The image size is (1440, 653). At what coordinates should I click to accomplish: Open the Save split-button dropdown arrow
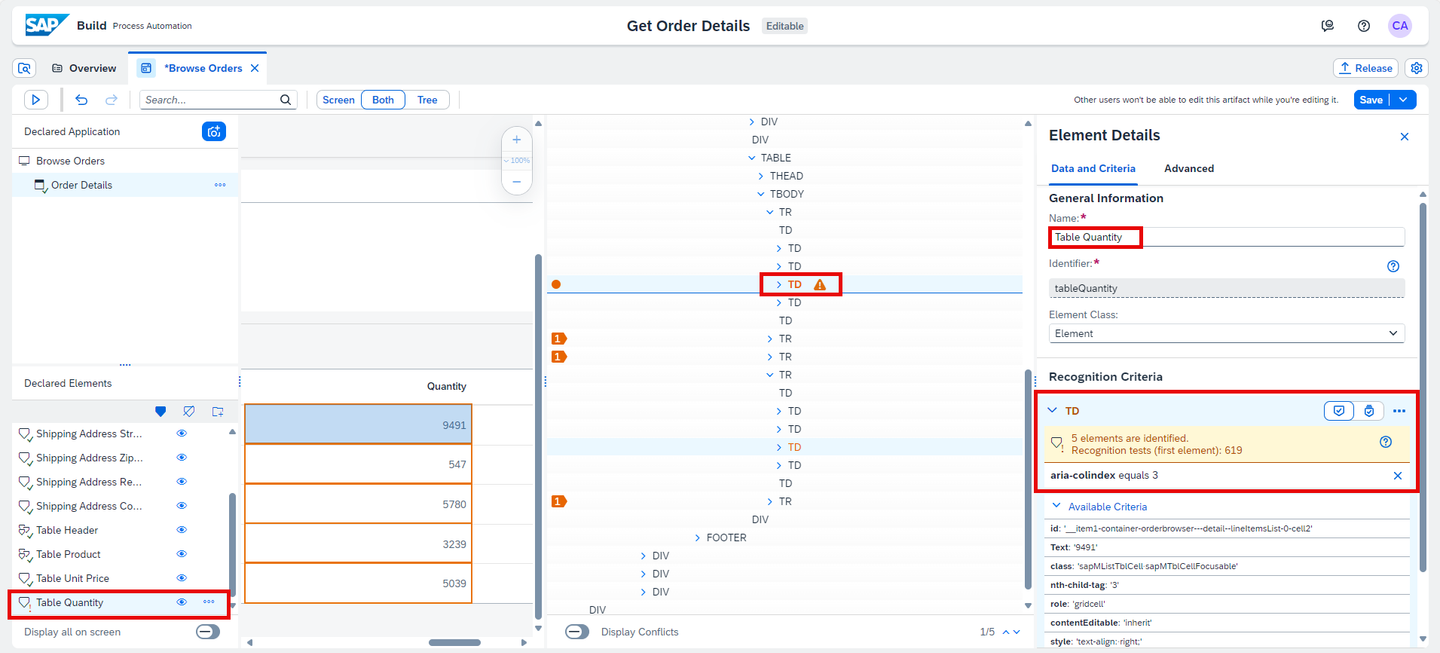[x=1404, y=100]
